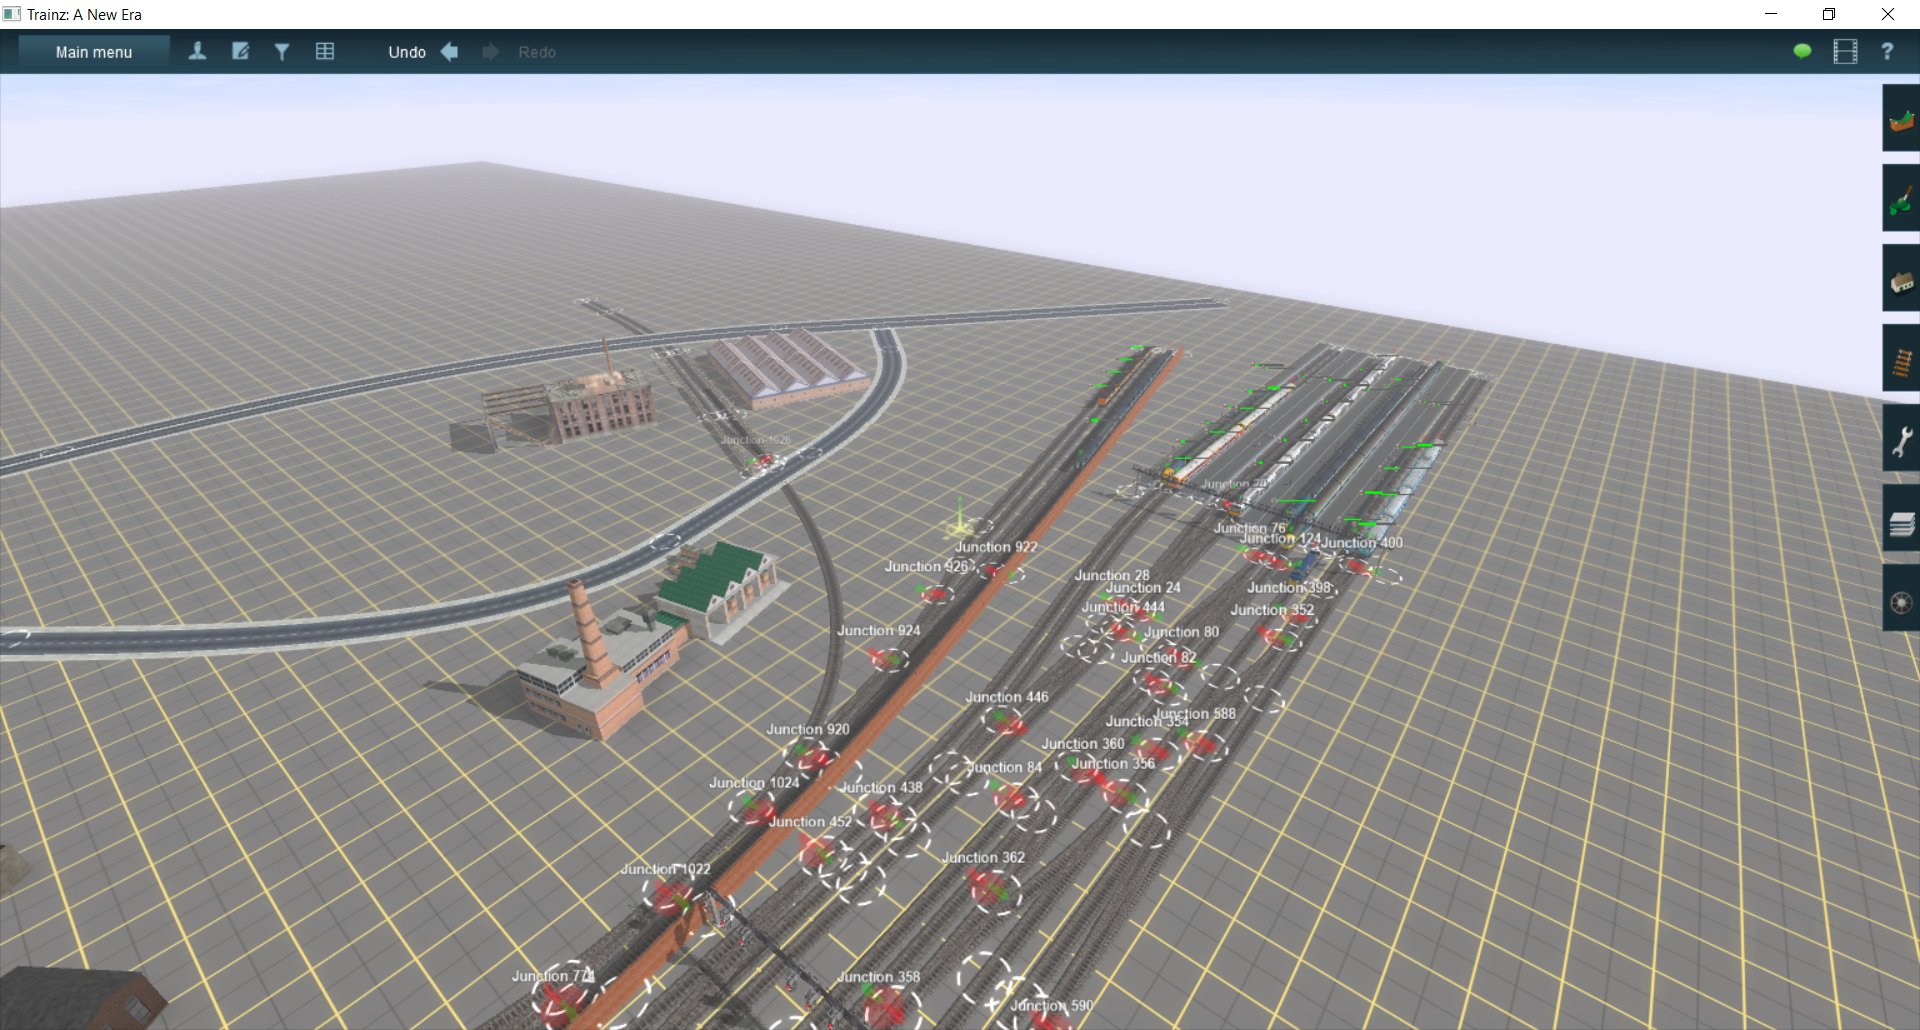The image size is (1920, 1030).
Task: Open the Tools wrench tab
Action: point(1901,439)
